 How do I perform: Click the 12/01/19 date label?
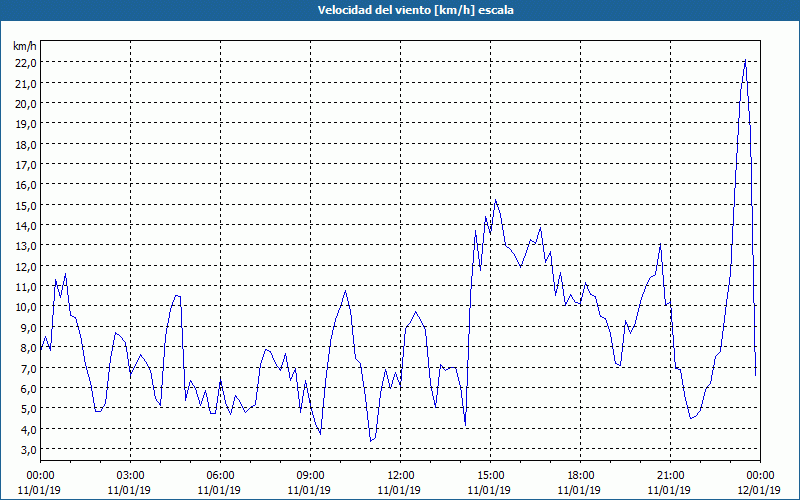point(760,490)
